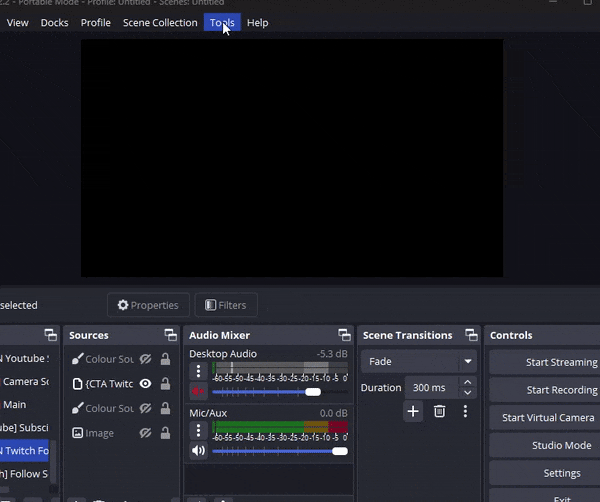This screenshot has width=600, height=502.
Task: Pop out the Audio Mixer dock
Action: click(x=344, y=335)
